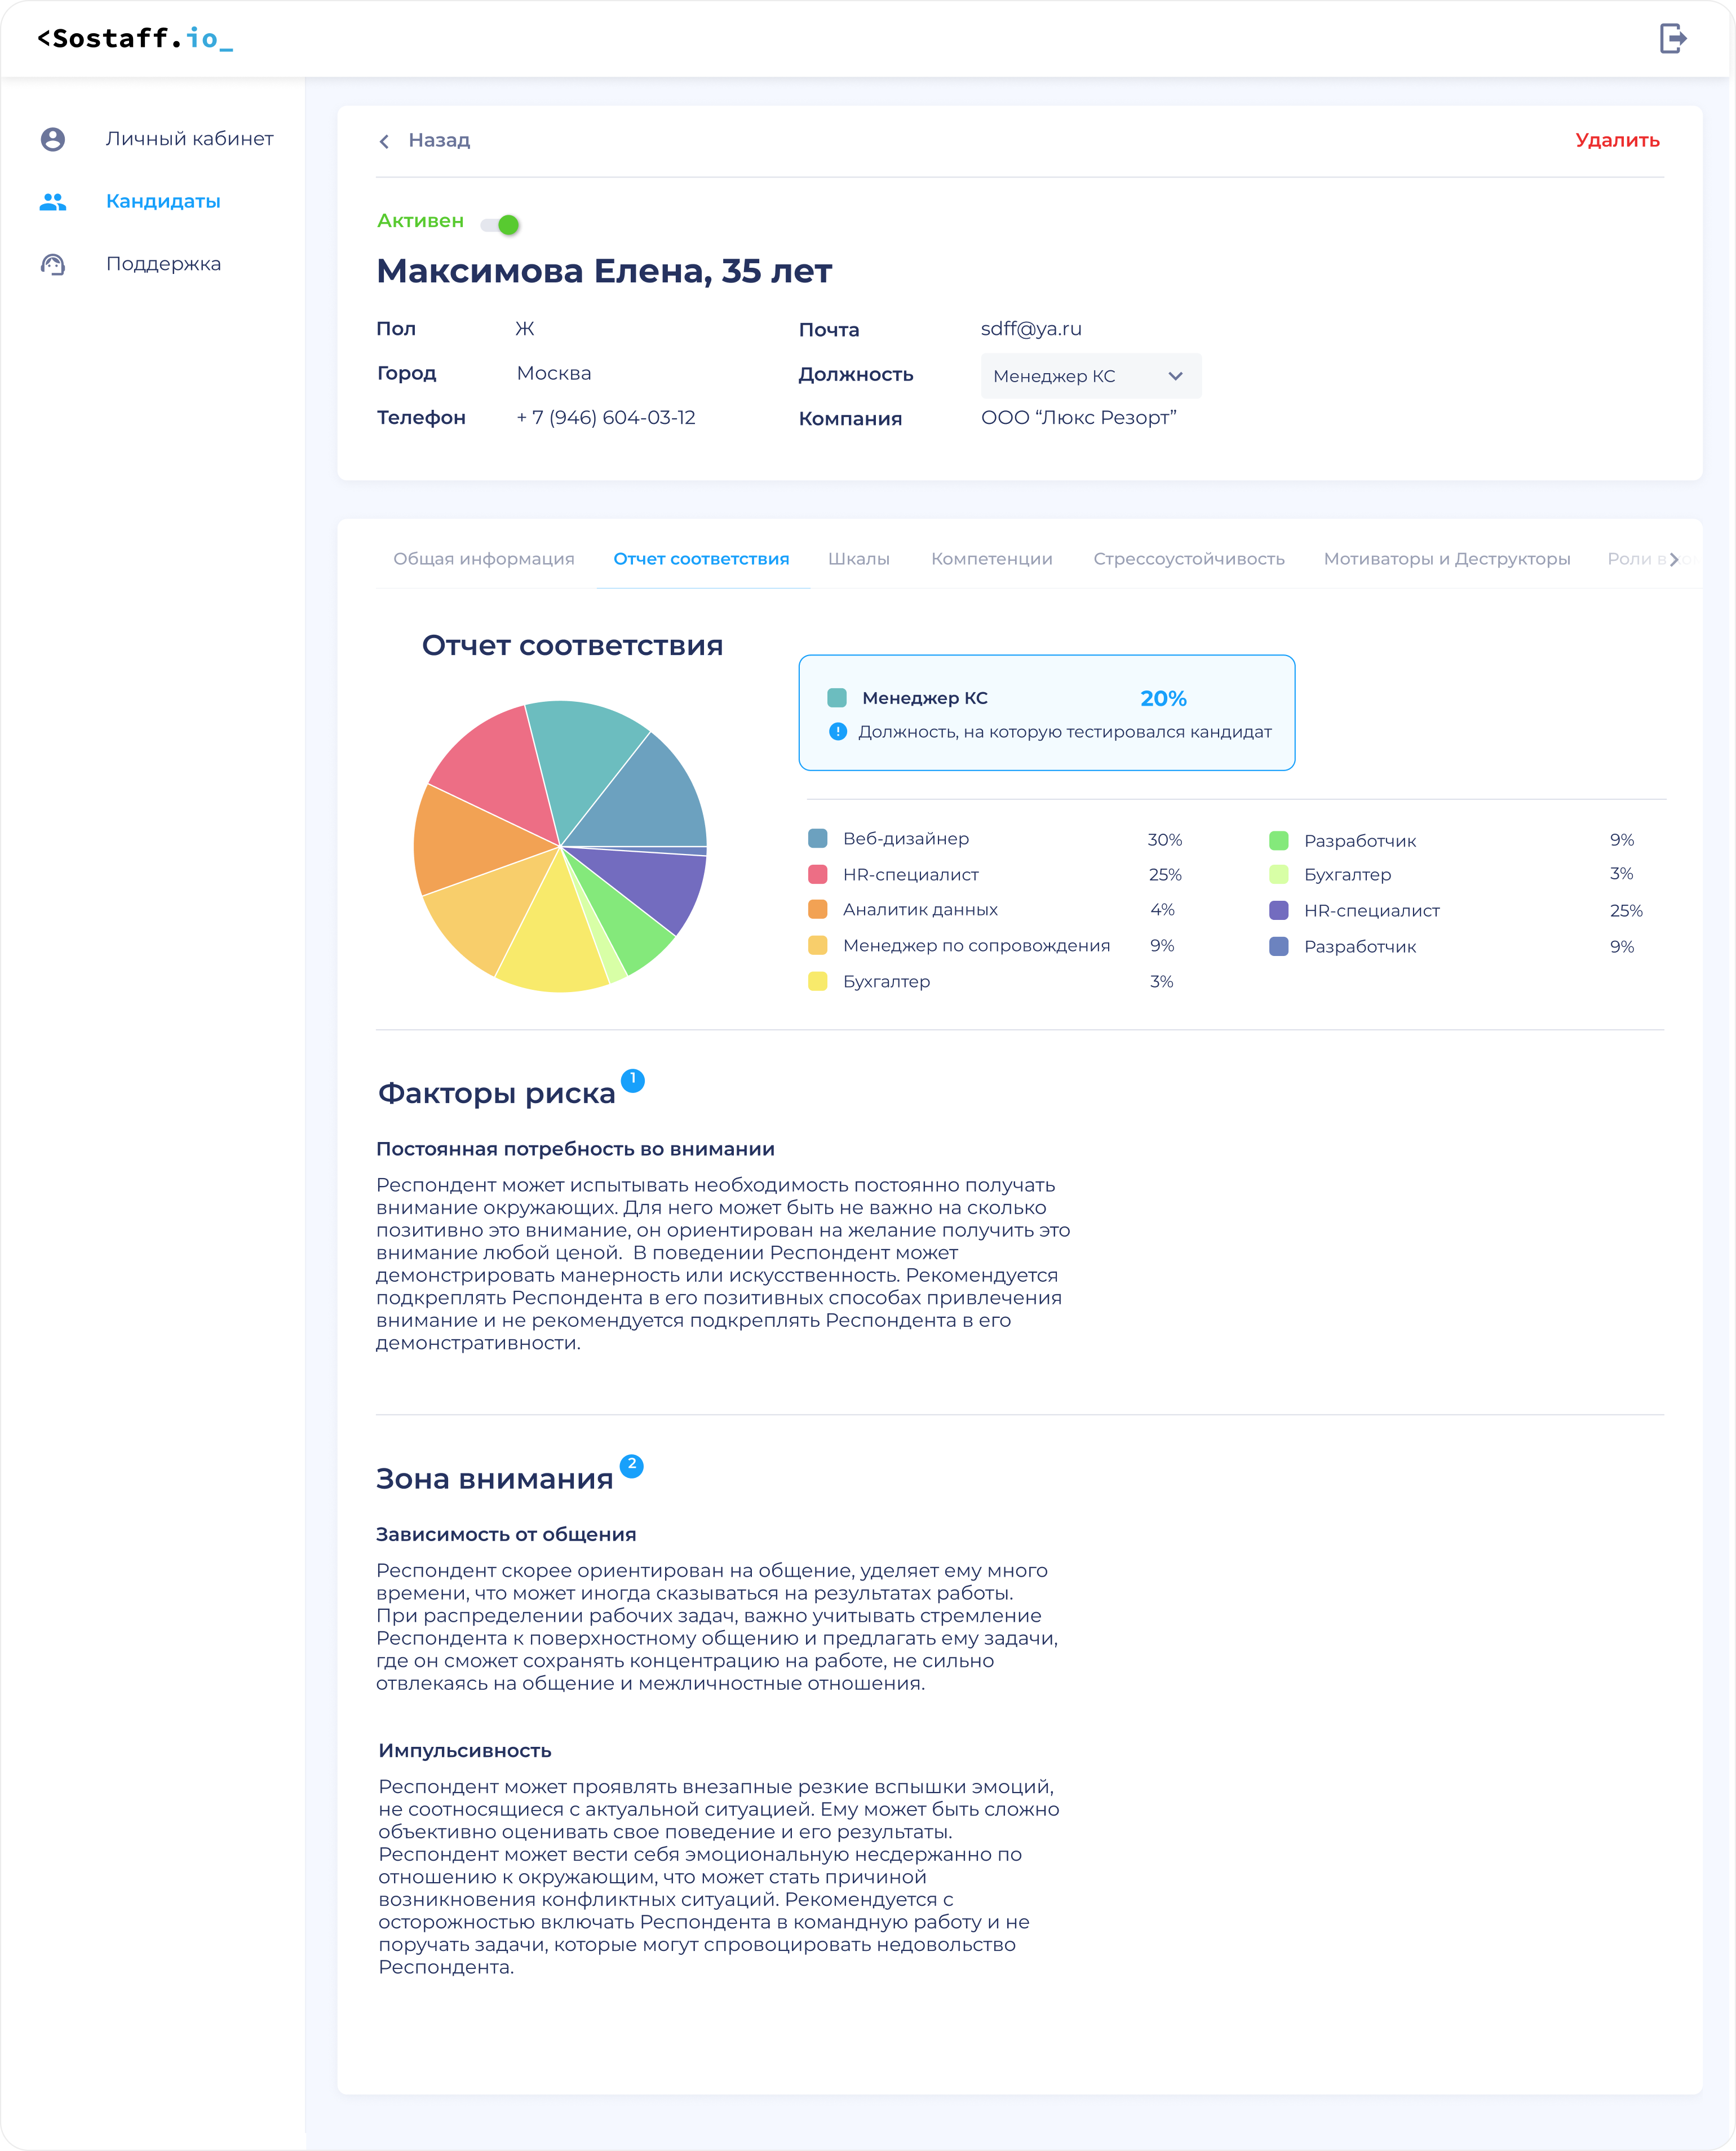This screenshot has width=1736, height=2151.
Task: Open Sostaff.io logo home link
Action: pyautogui.click(x=135, y=39)
